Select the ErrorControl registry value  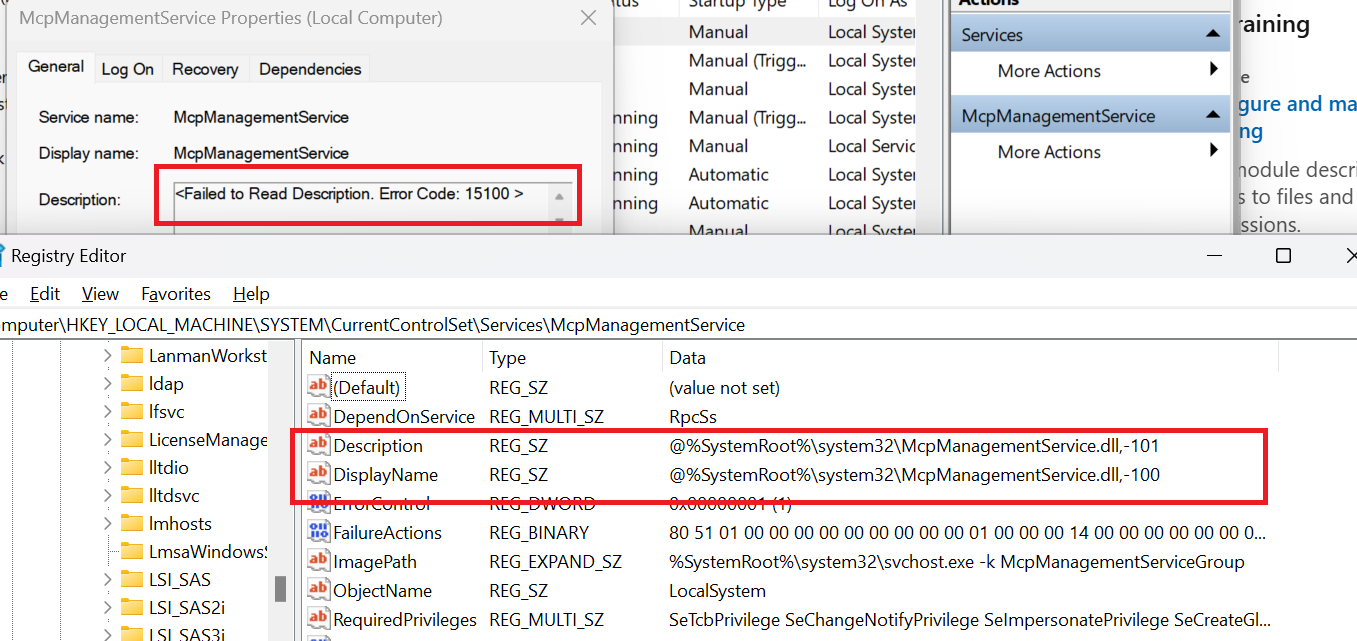(382, 503)
